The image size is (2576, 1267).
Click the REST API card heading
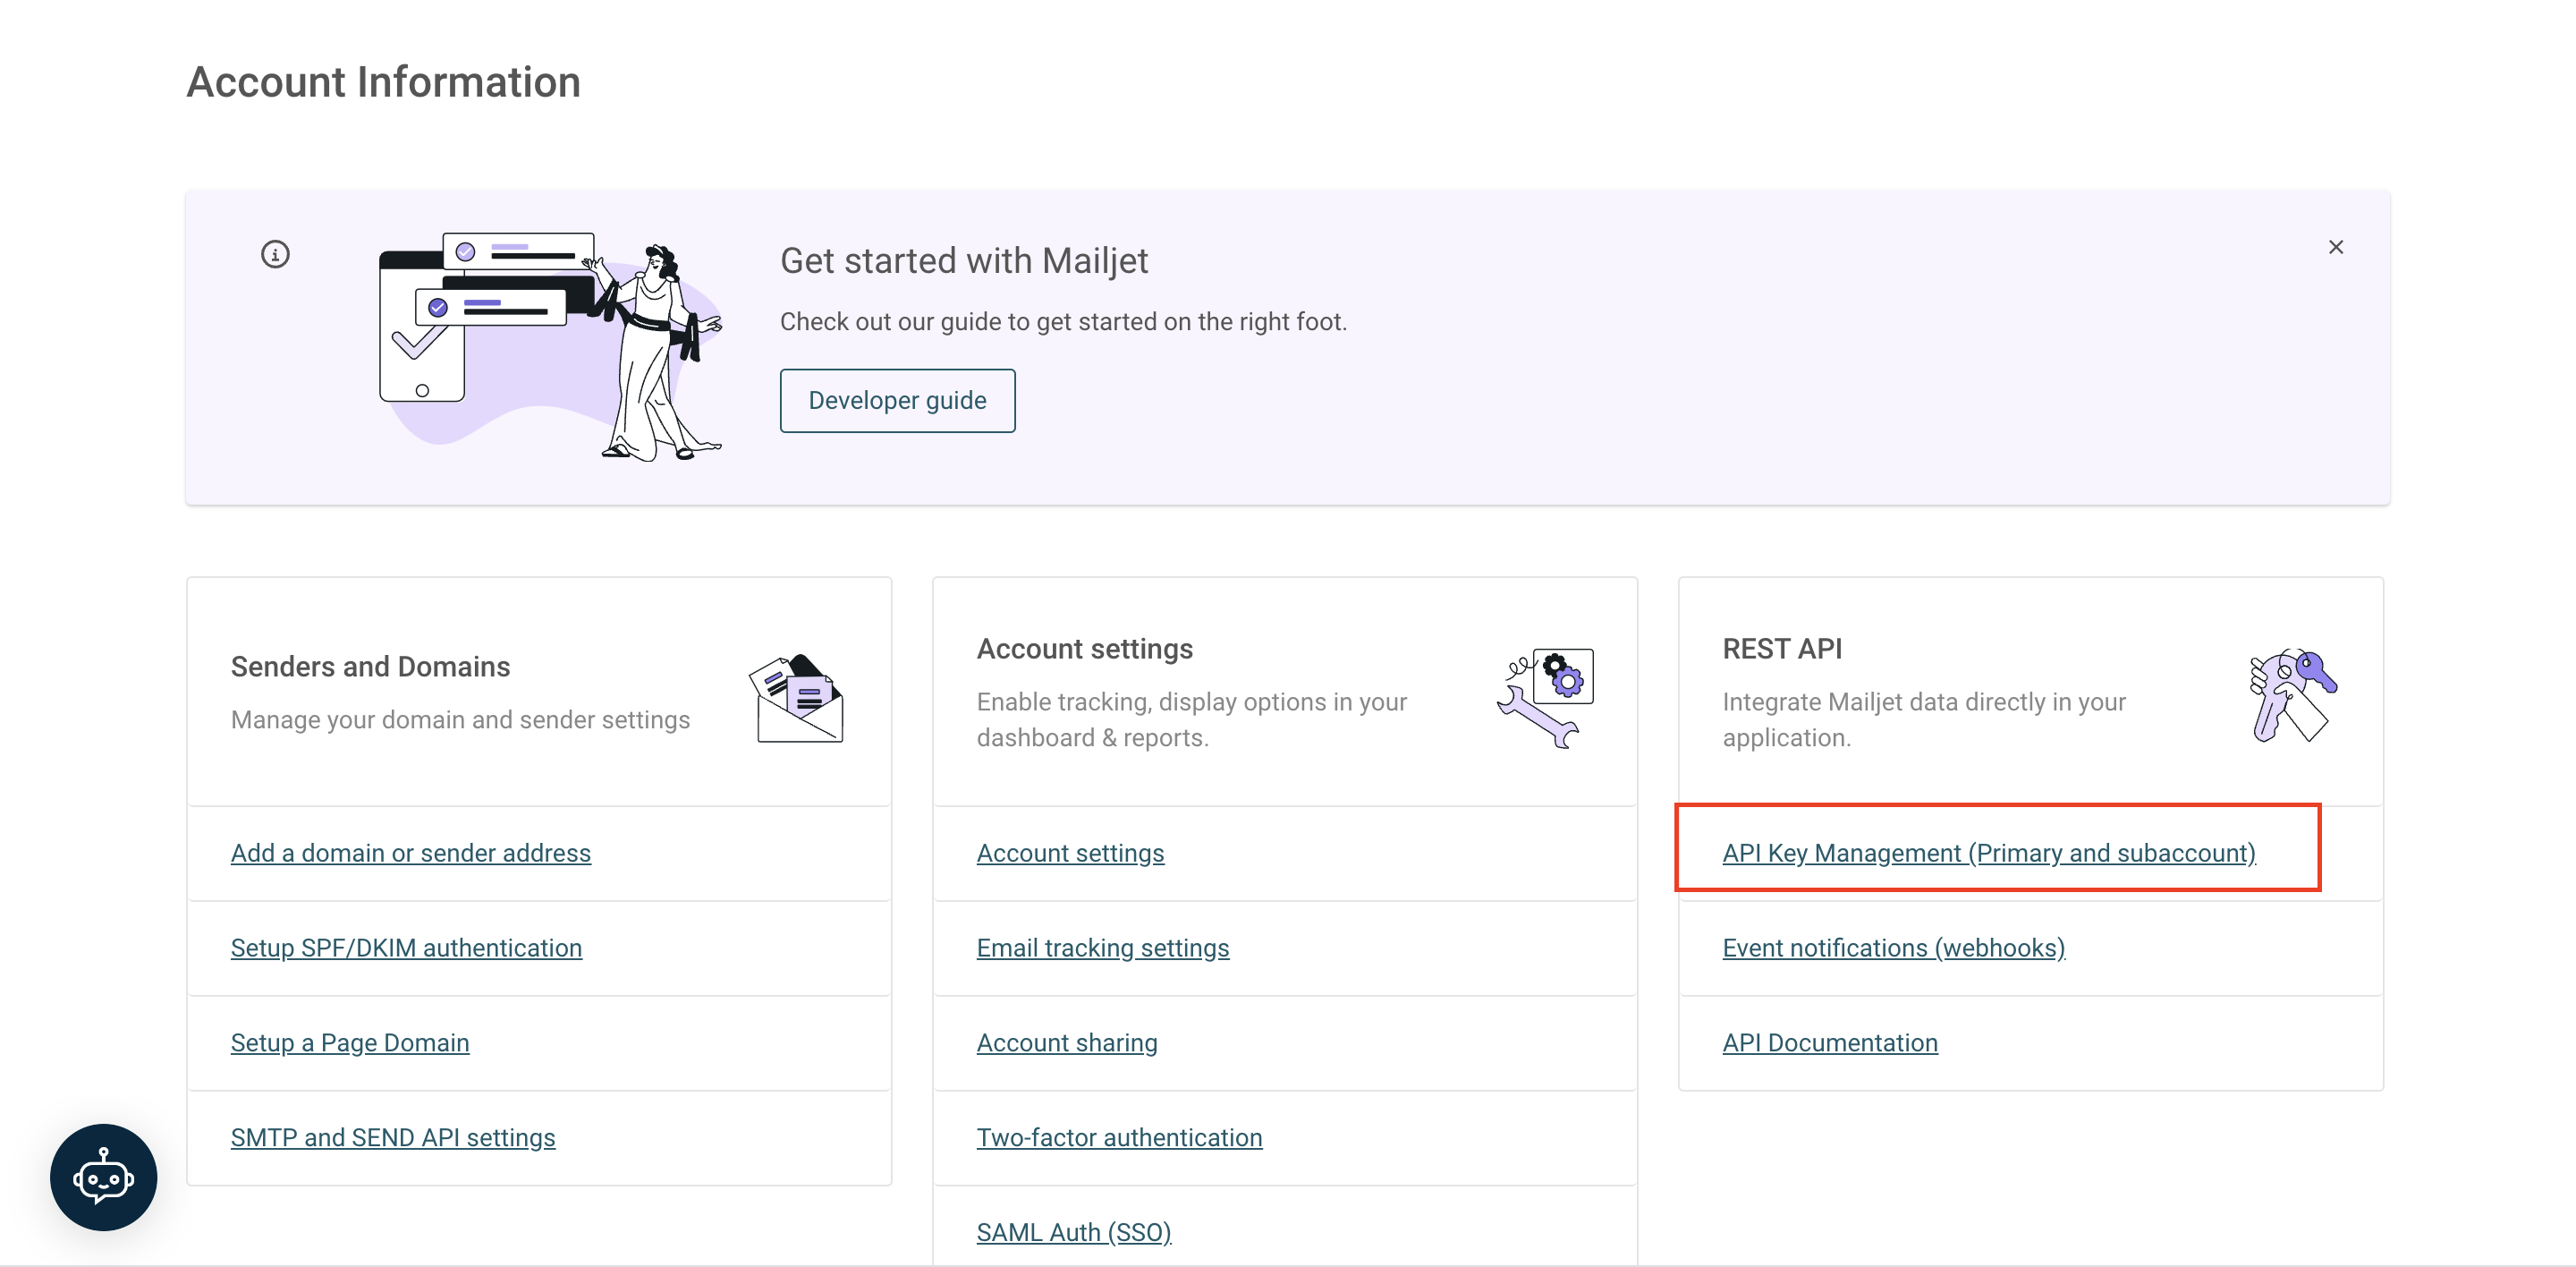(x=1782, y=649)
